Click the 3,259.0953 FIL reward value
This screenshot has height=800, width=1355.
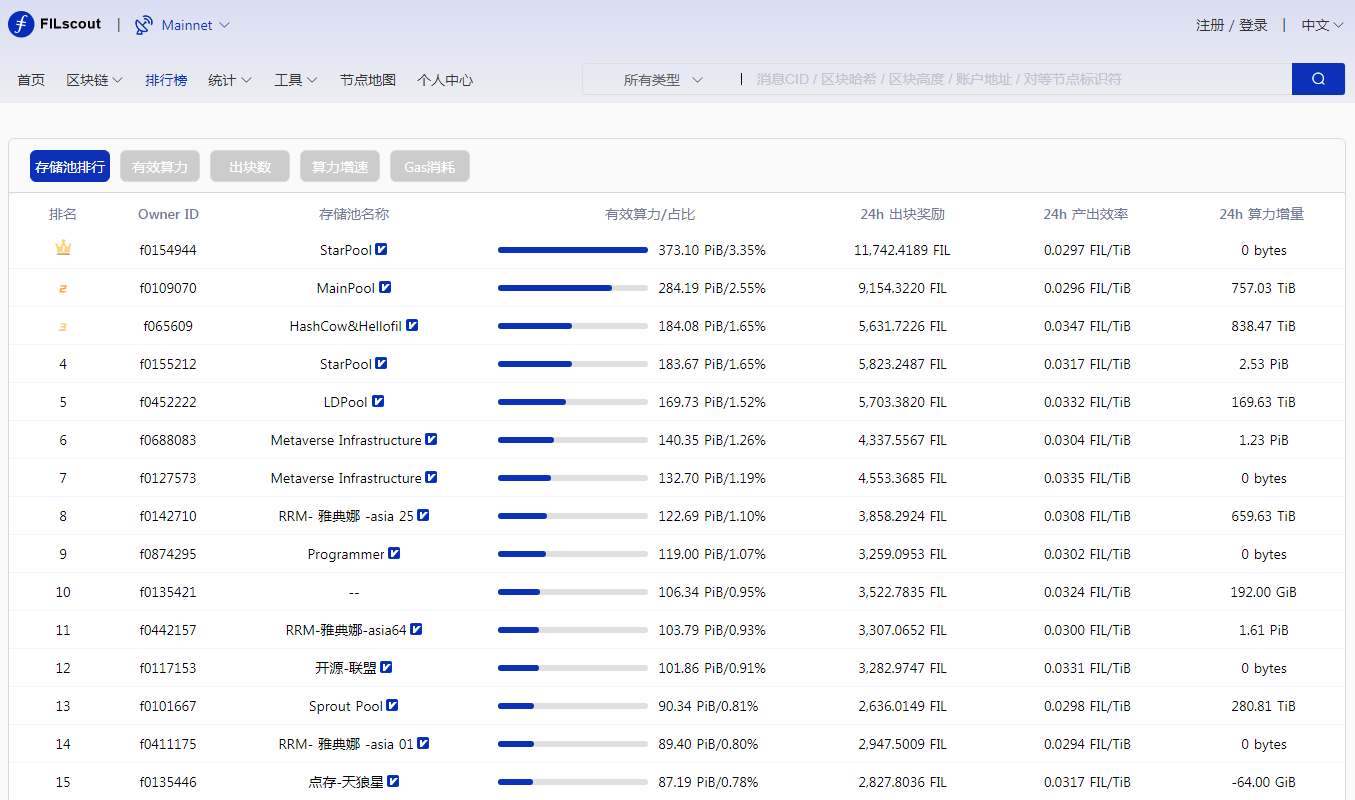(902, 554)
